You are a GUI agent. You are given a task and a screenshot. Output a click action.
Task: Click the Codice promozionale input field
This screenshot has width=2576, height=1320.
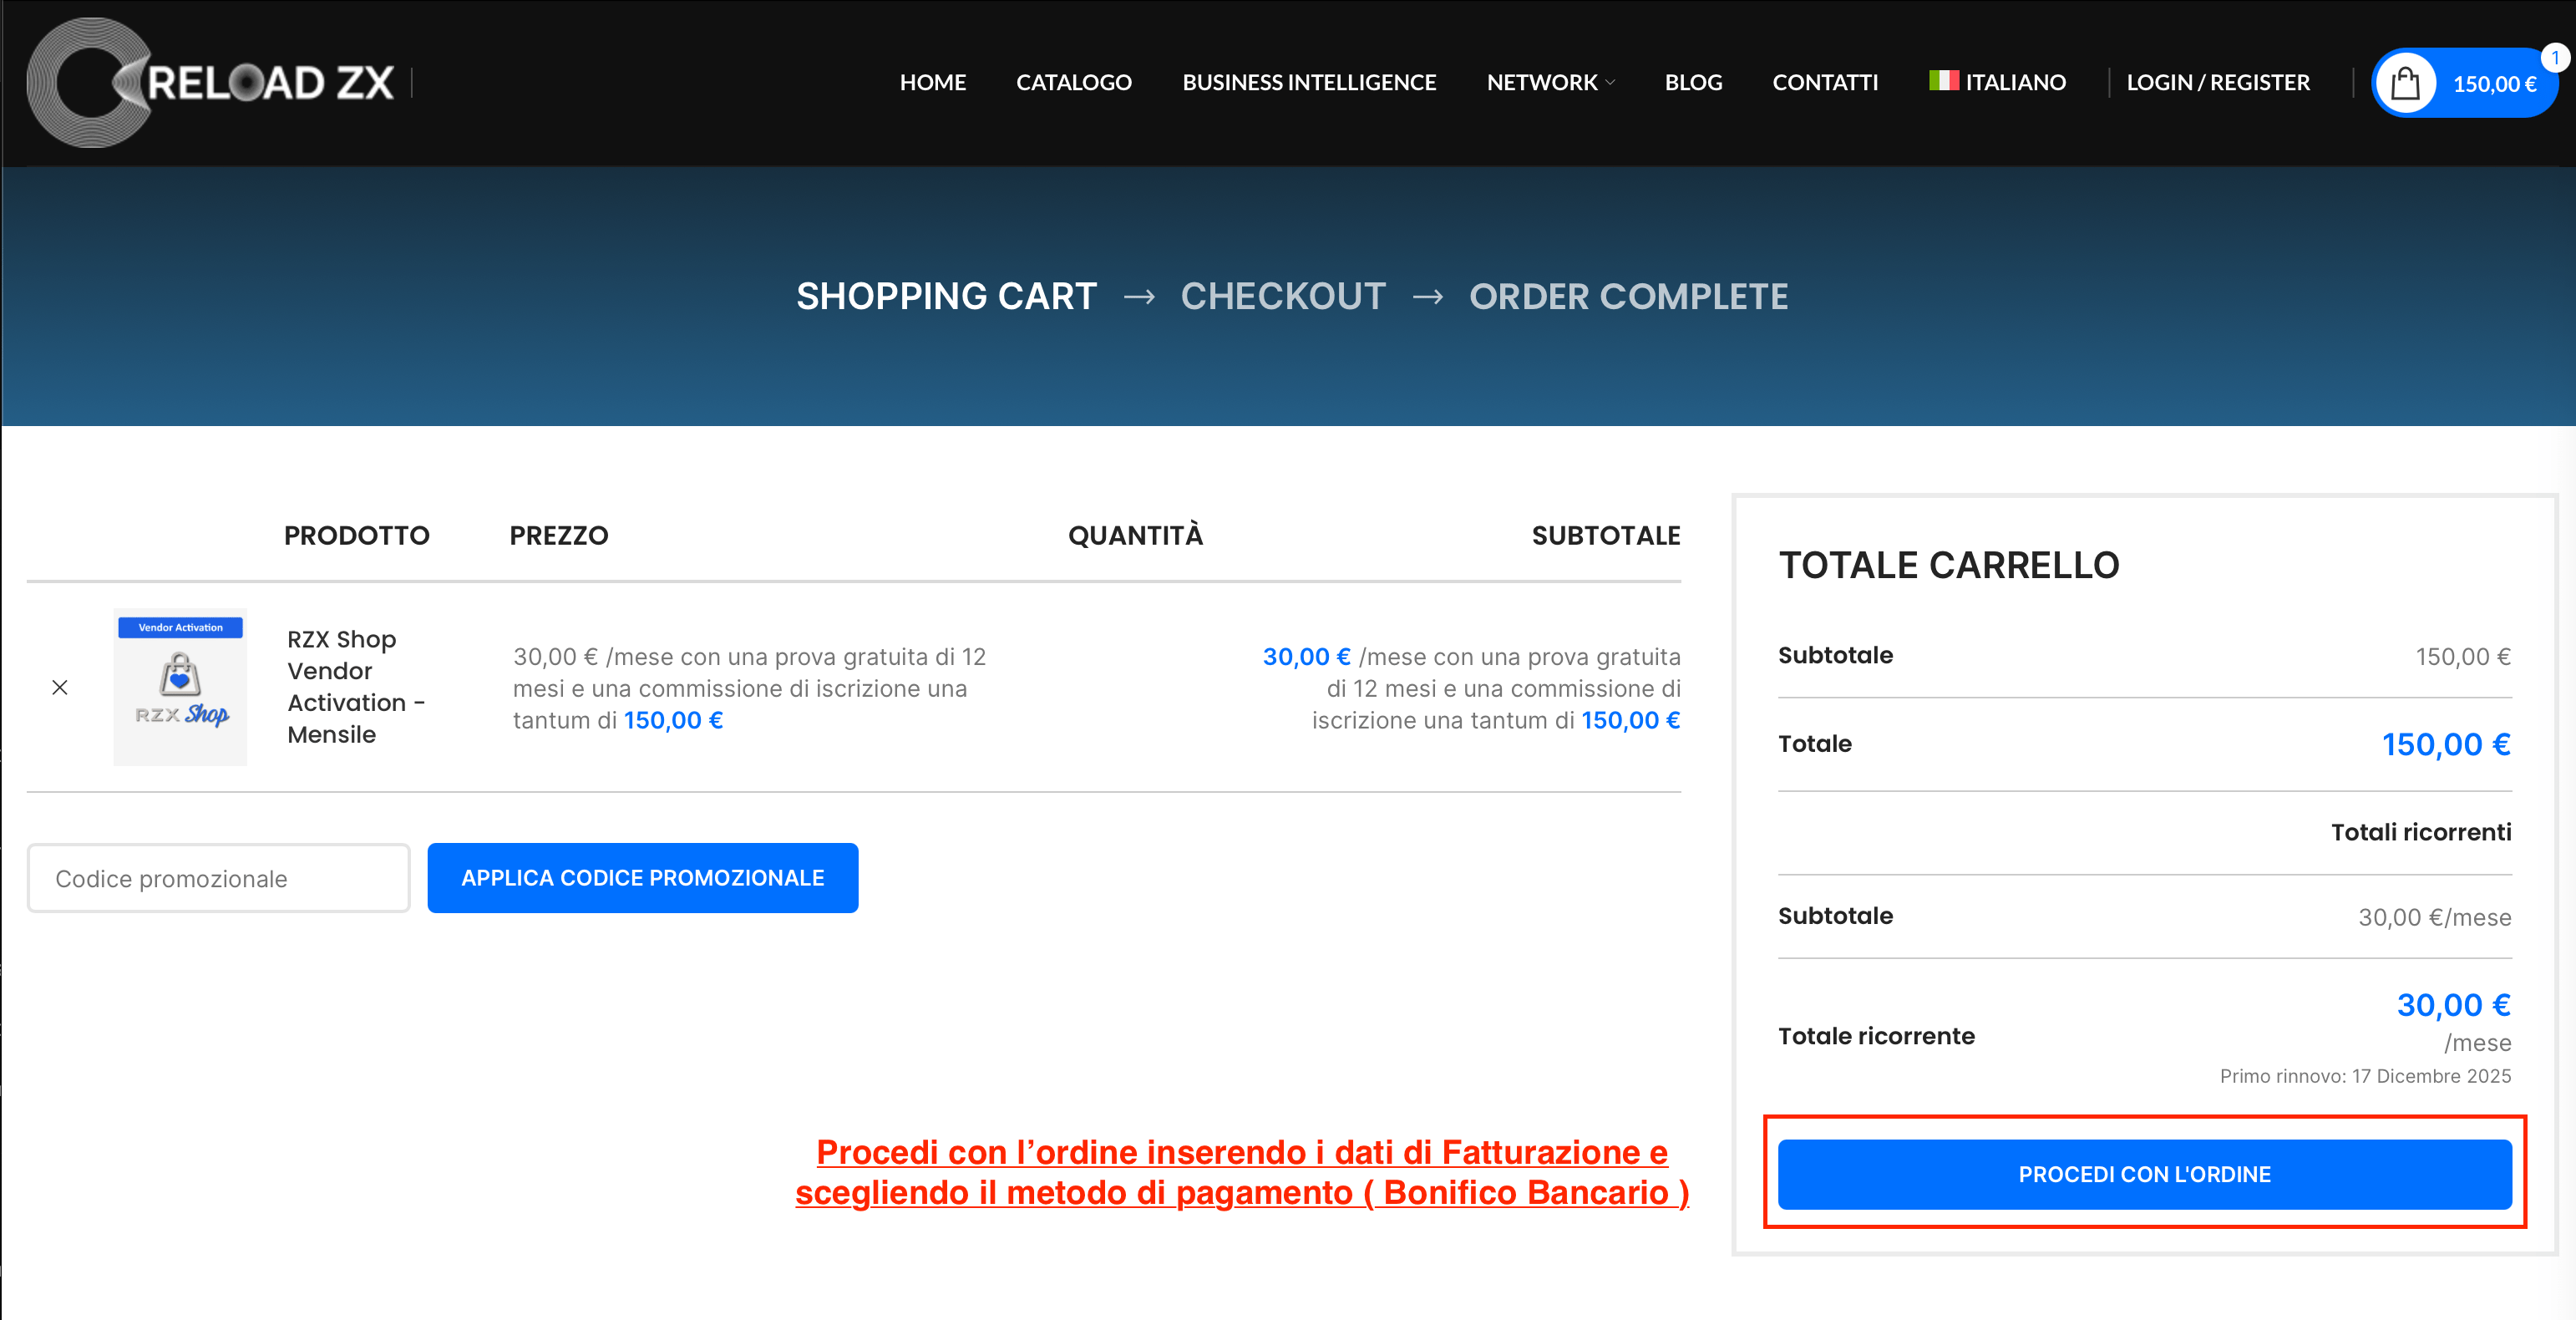point(218,878)
